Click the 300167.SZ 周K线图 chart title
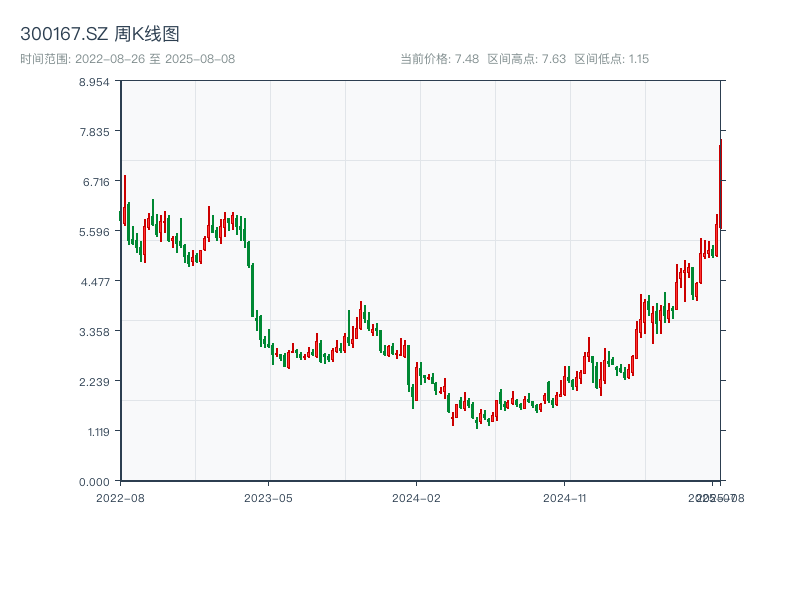Viewport: 800px width, 600px height. [x=100, y=35]
